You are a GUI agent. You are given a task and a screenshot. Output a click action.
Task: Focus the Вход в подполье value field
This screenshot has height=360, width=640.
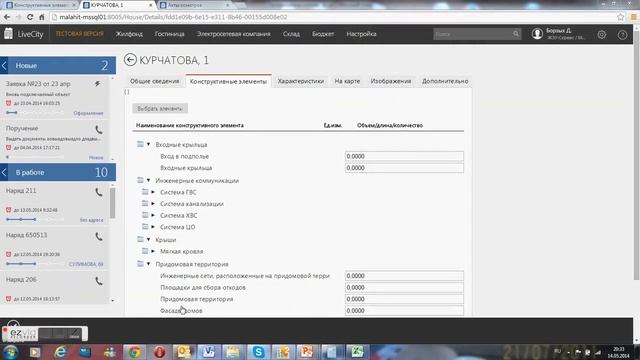tap(404, 156)
